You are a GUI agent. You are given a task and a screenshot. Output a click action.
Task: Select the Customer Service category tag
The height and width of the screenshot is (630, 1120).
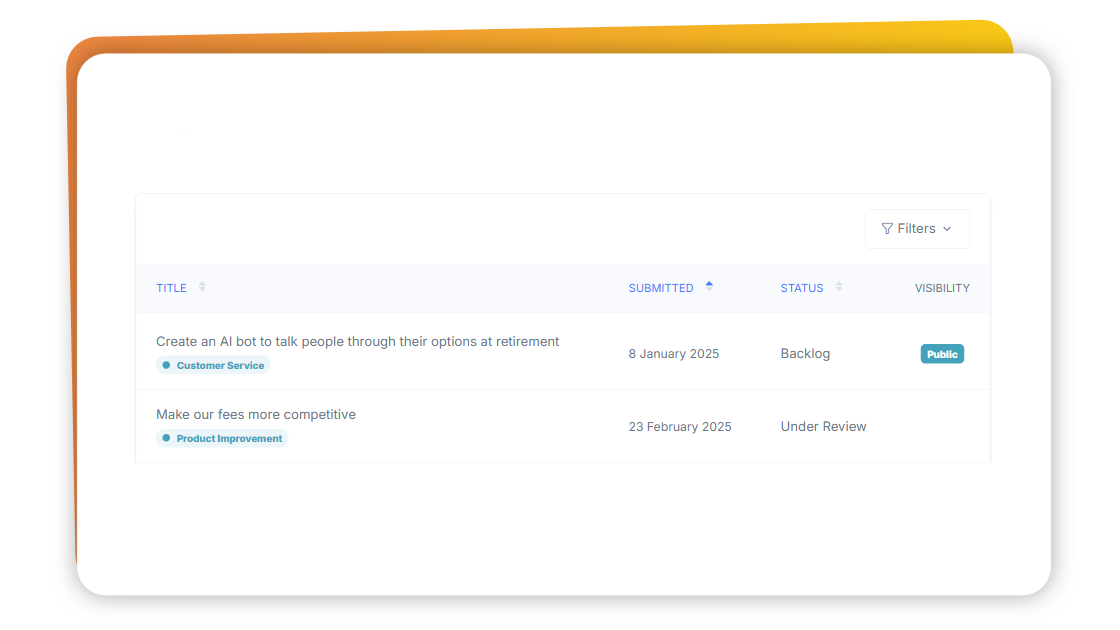click(x=213, y=365)
